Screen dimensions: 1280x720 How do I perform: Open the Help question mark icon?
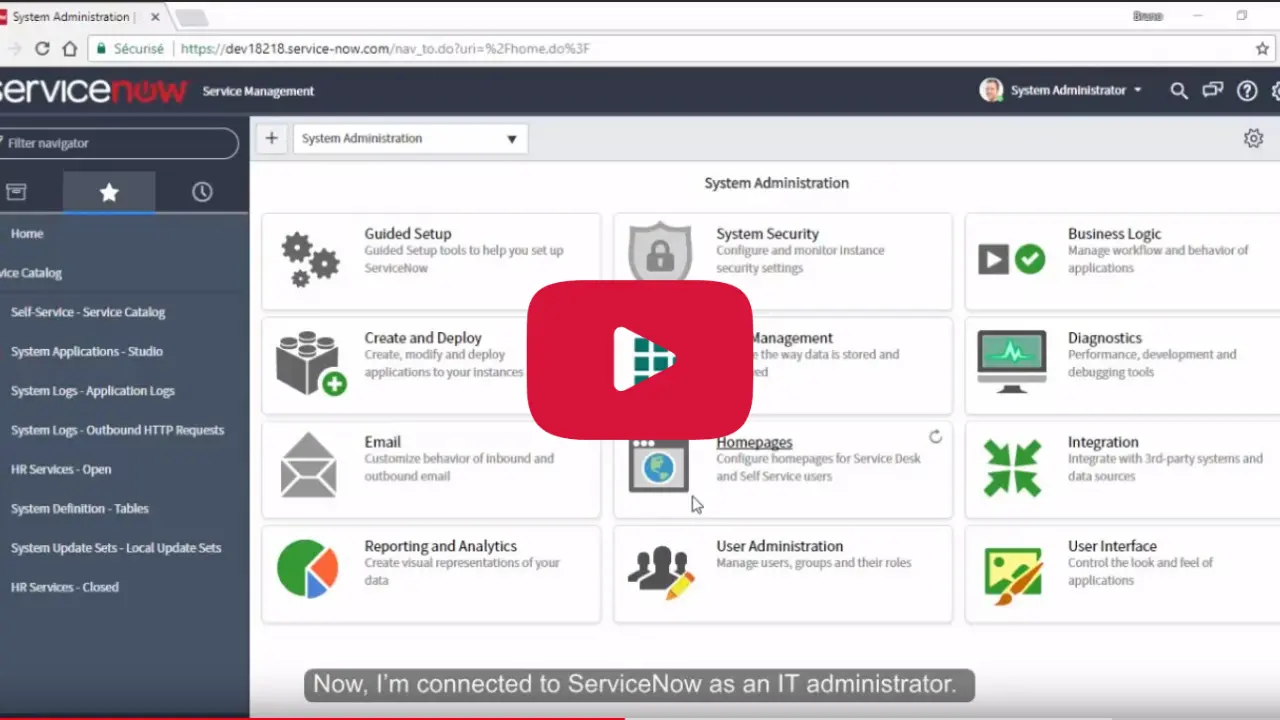(1247, 91)
